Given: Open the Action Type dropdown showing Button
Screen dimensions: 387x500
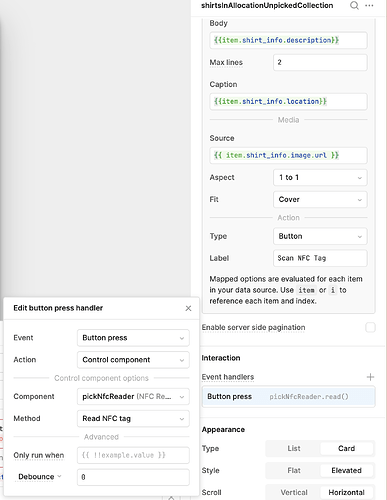Looking at the screenshot, I should (x=320, y=236).
